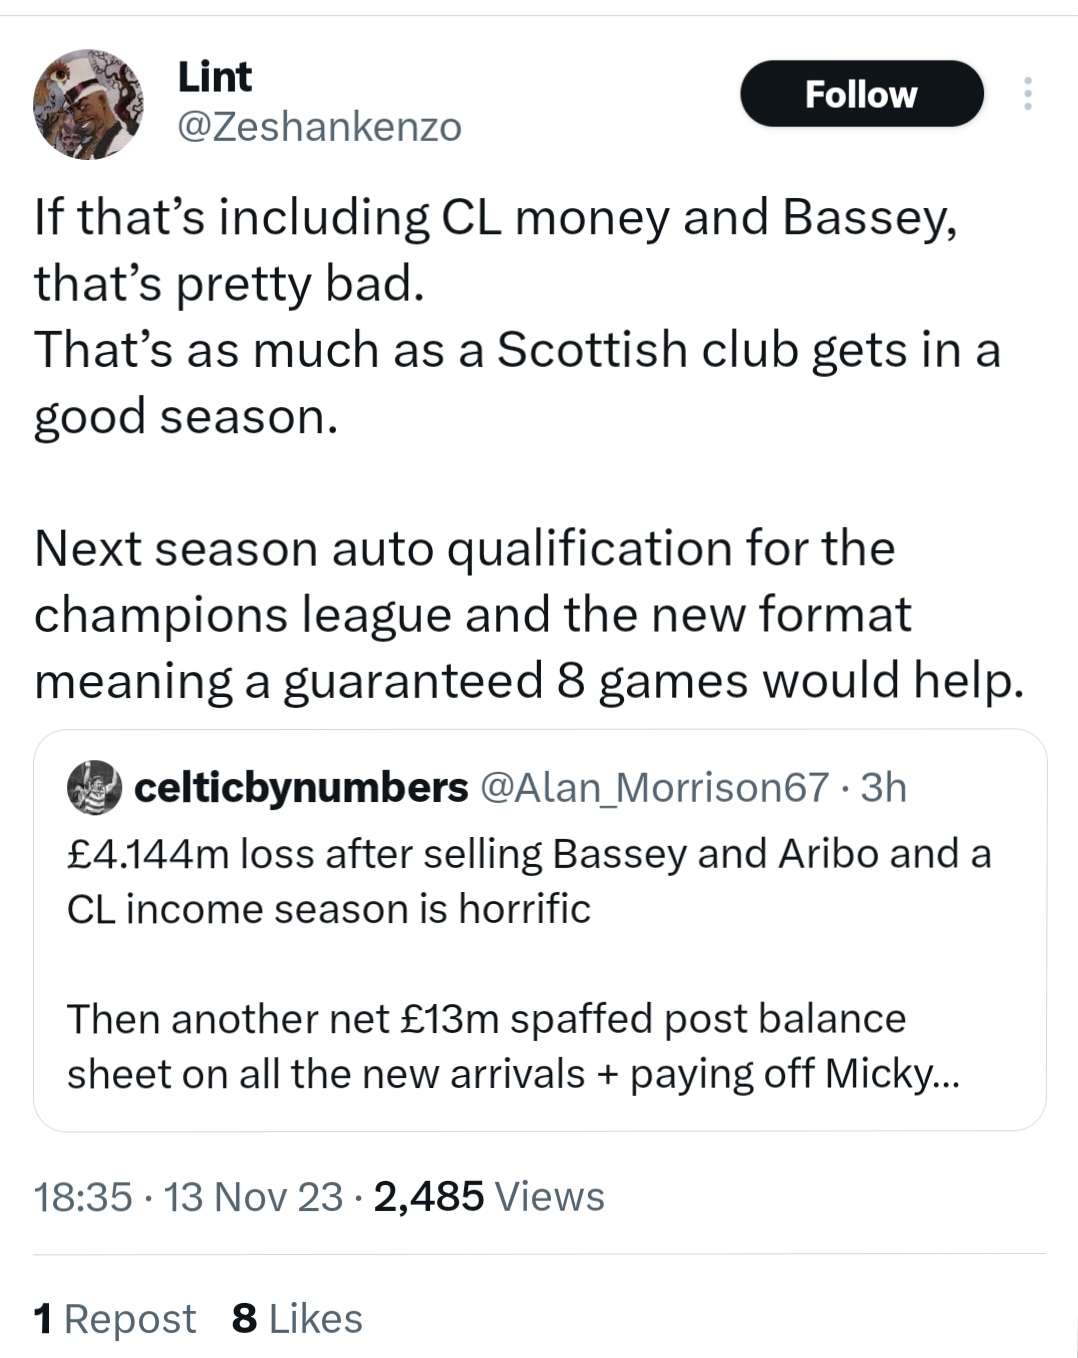View the 8 Likes list
The width and height of the screenshot is (1078, 1358).
(x=297, y=1319)
